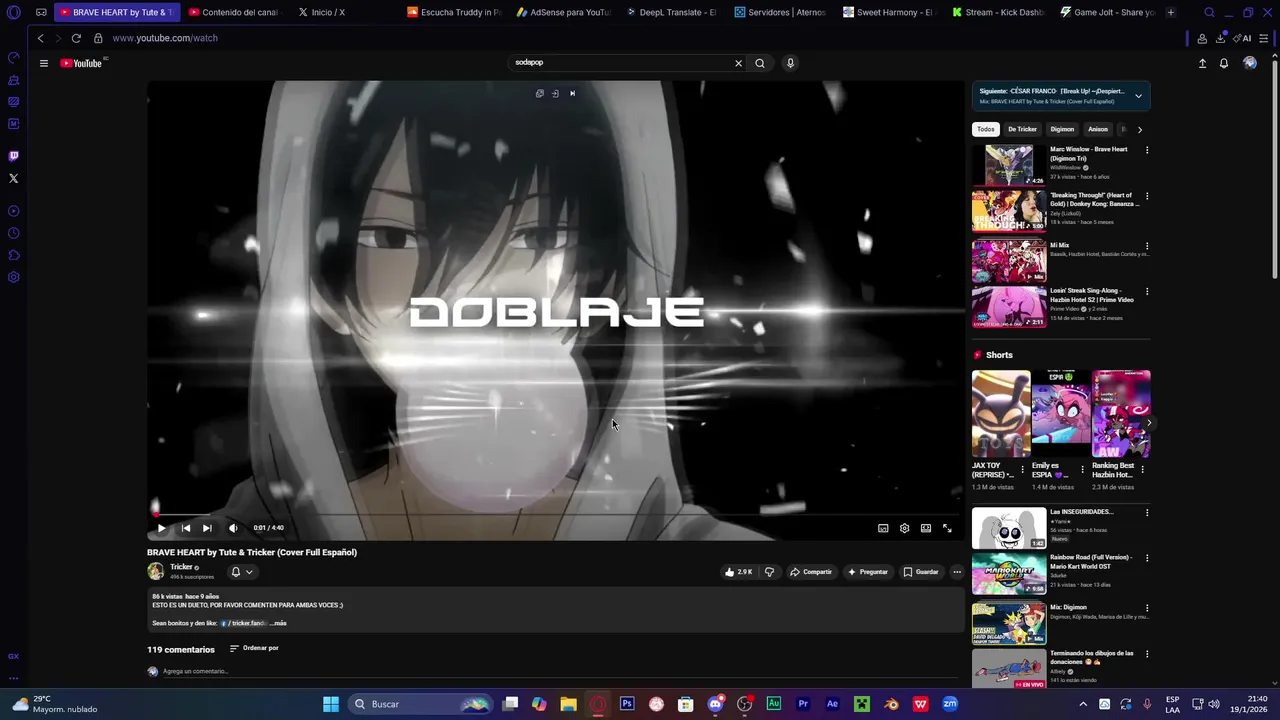
Task: Switch to Contenido del canal tab
Action: click(x=236, y=12)
